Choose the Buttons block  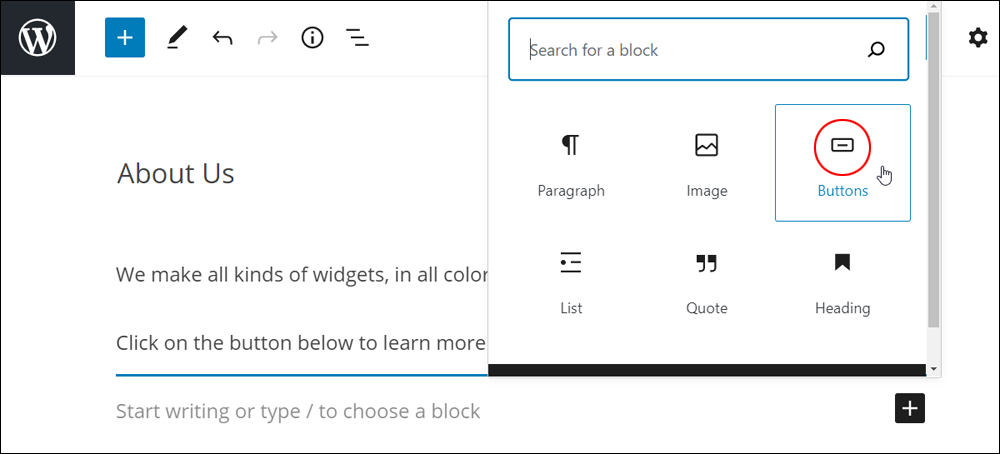pyautogui.click(x=842, y=163)
